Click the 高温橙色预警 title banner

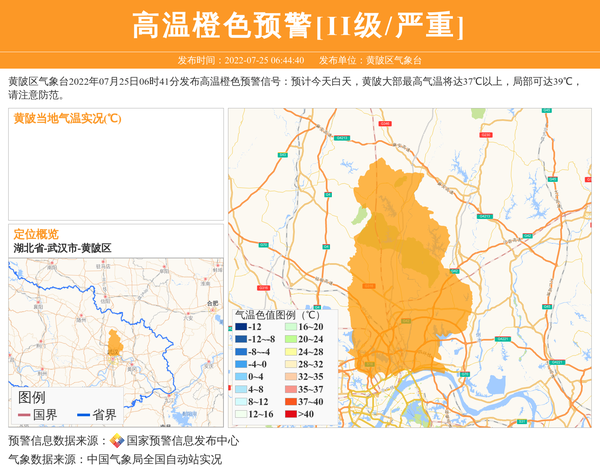(x=299, y=26)
